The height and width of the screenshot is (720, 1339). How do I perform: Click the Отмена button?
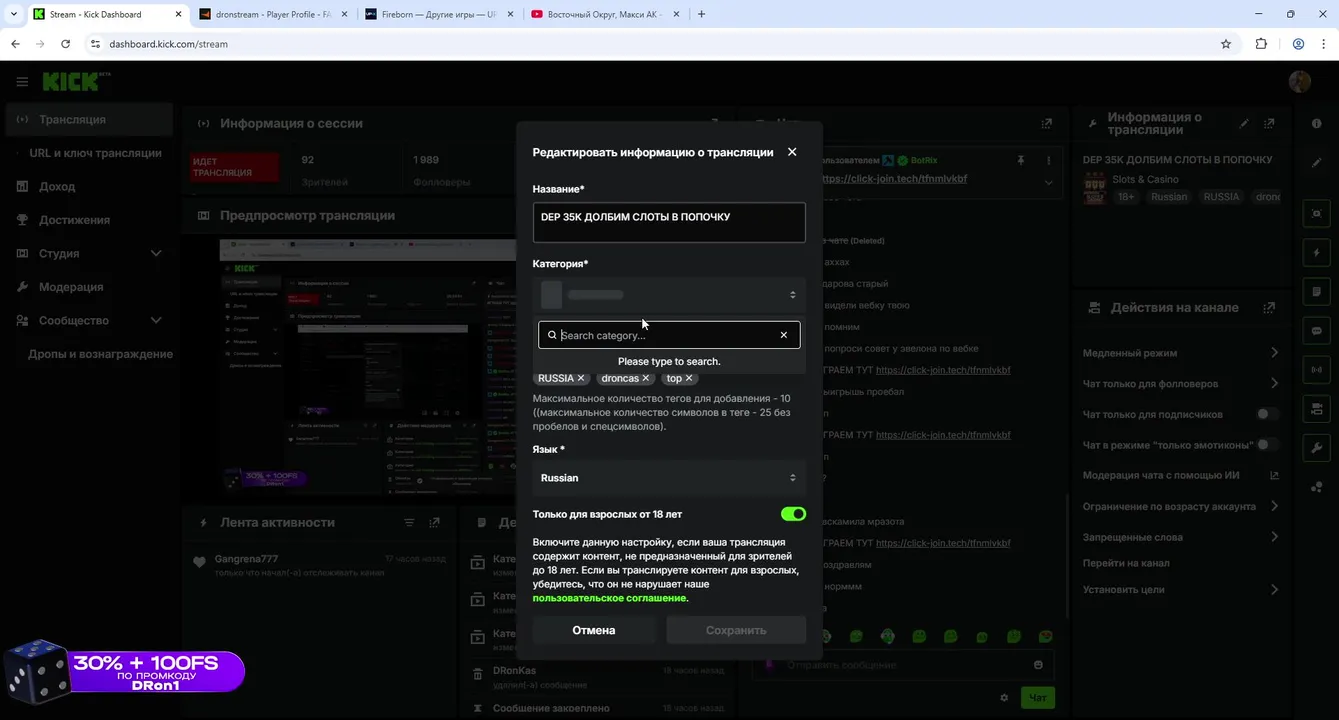(x=594, y=630)
